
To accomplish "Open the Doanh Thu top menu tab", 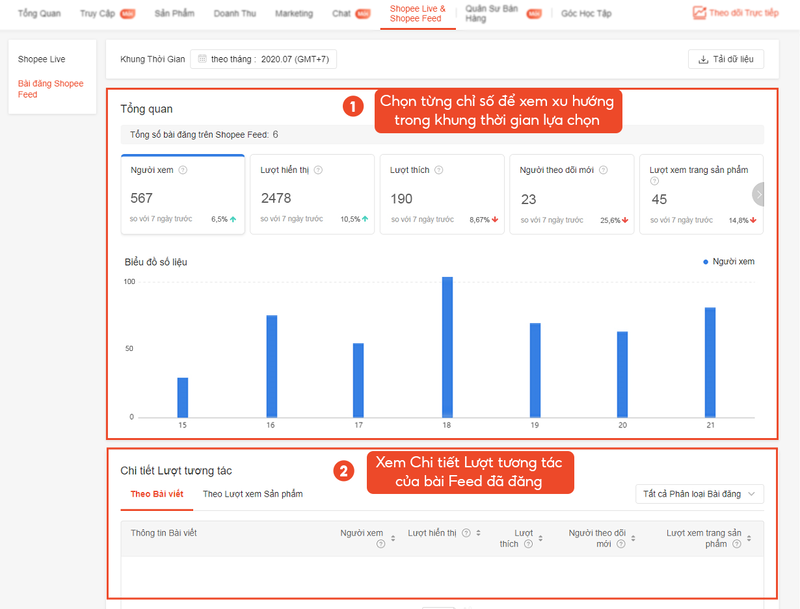I will point(237,14).
